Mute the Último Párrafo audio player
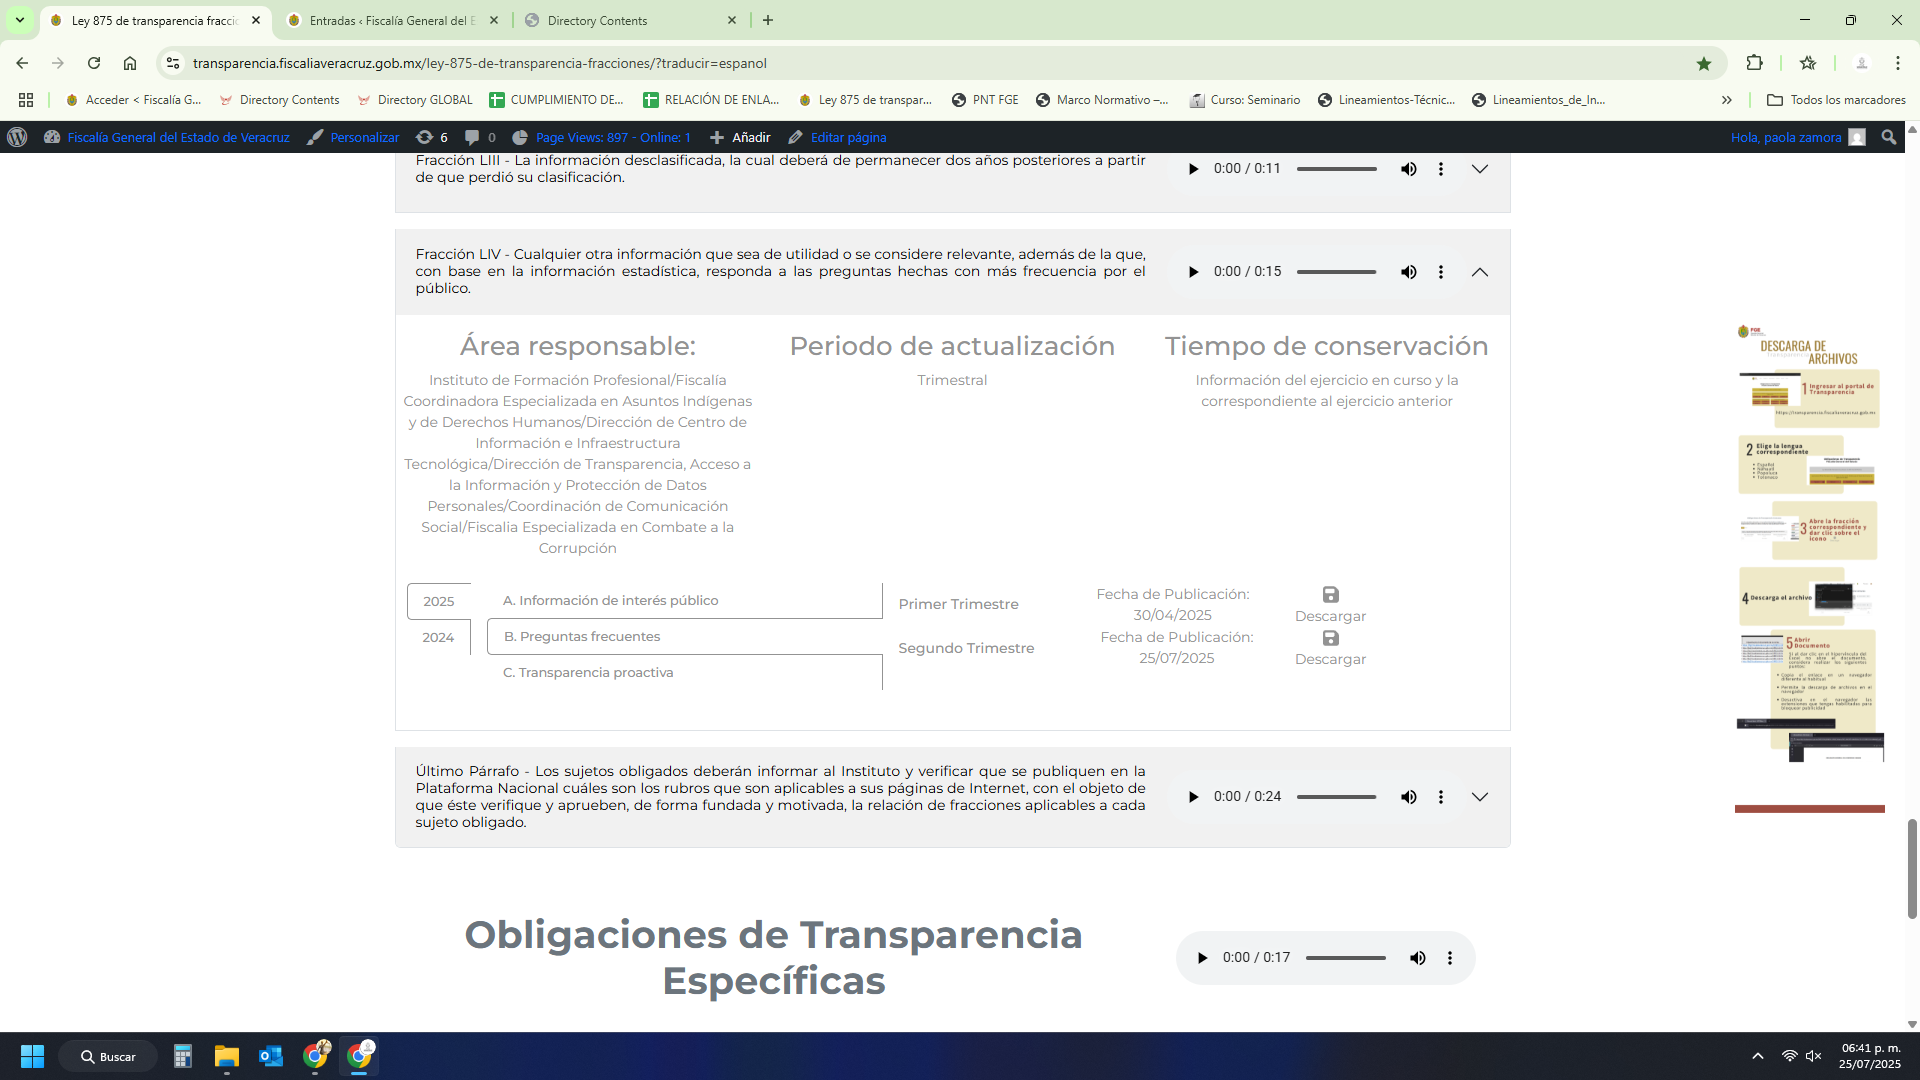 [x=1408, y=797]
